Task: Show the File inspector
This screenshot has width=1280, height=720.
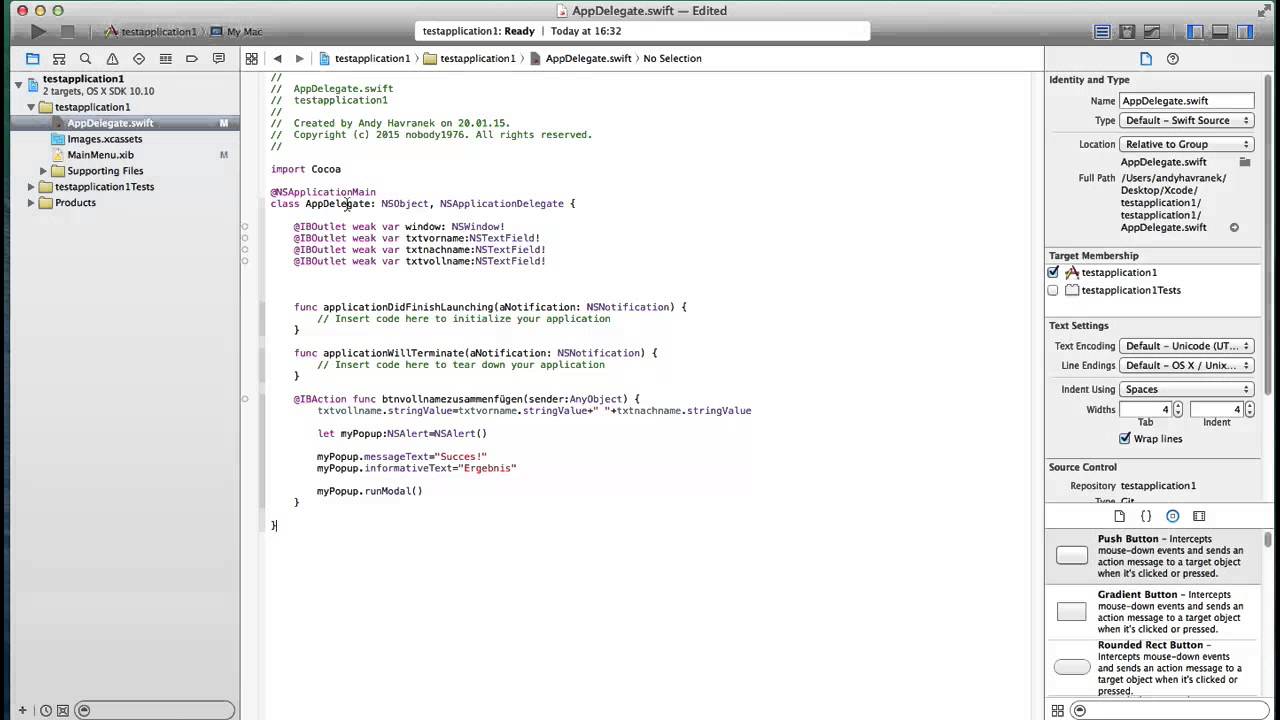Action: [x=1146, y=59]
